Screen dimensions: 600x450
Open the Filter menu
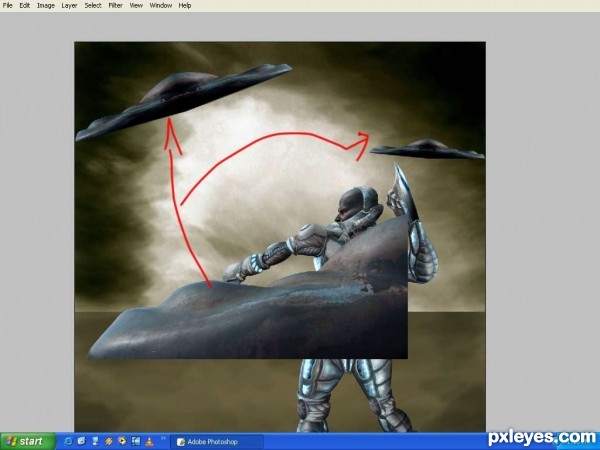[115, 5]
